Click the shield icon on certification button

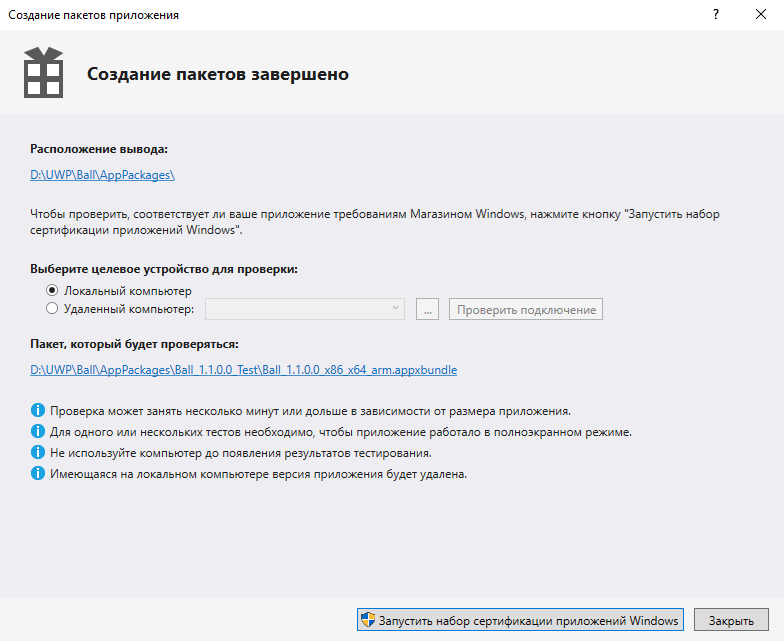click(368, 620)
